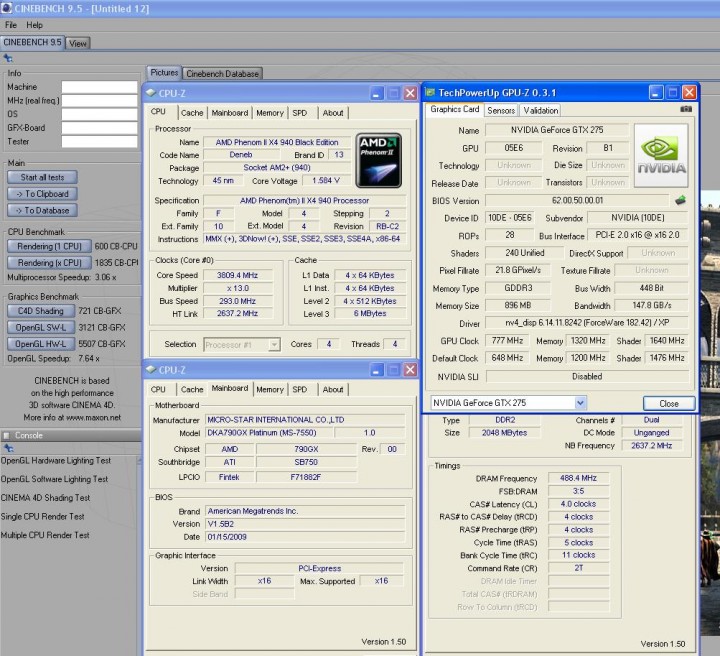Viewport: 720px width, 656px height.
Task: Run the OpenGL HW-L benchmark
Action: point(41,344)
